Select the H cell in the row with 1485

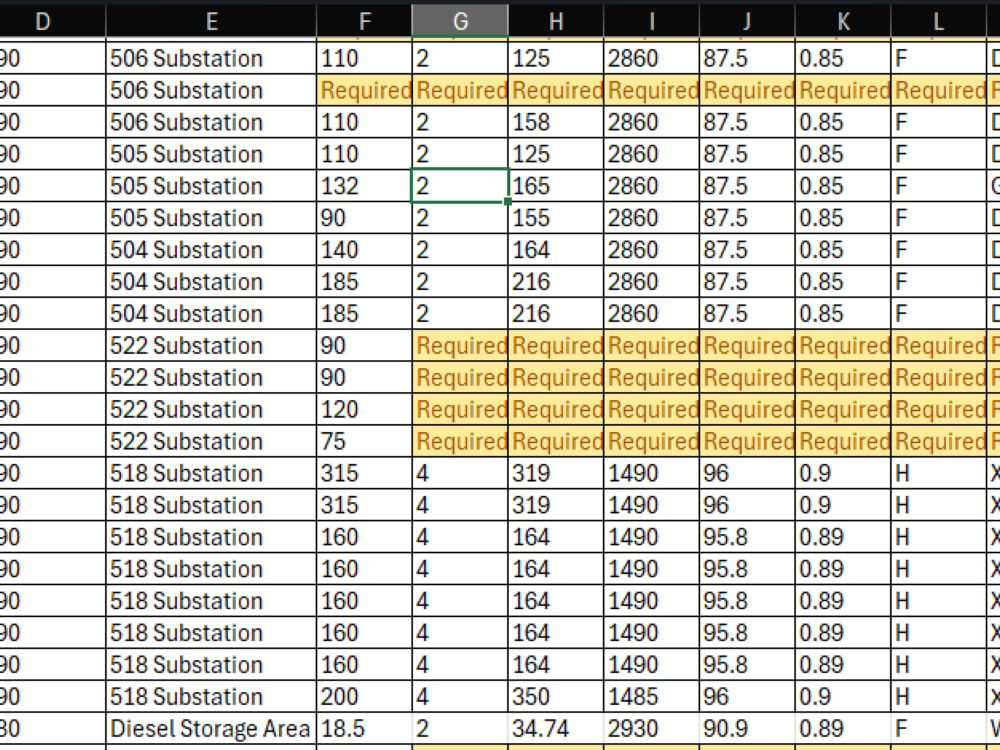pyautogui.click(x=938, y=696)
